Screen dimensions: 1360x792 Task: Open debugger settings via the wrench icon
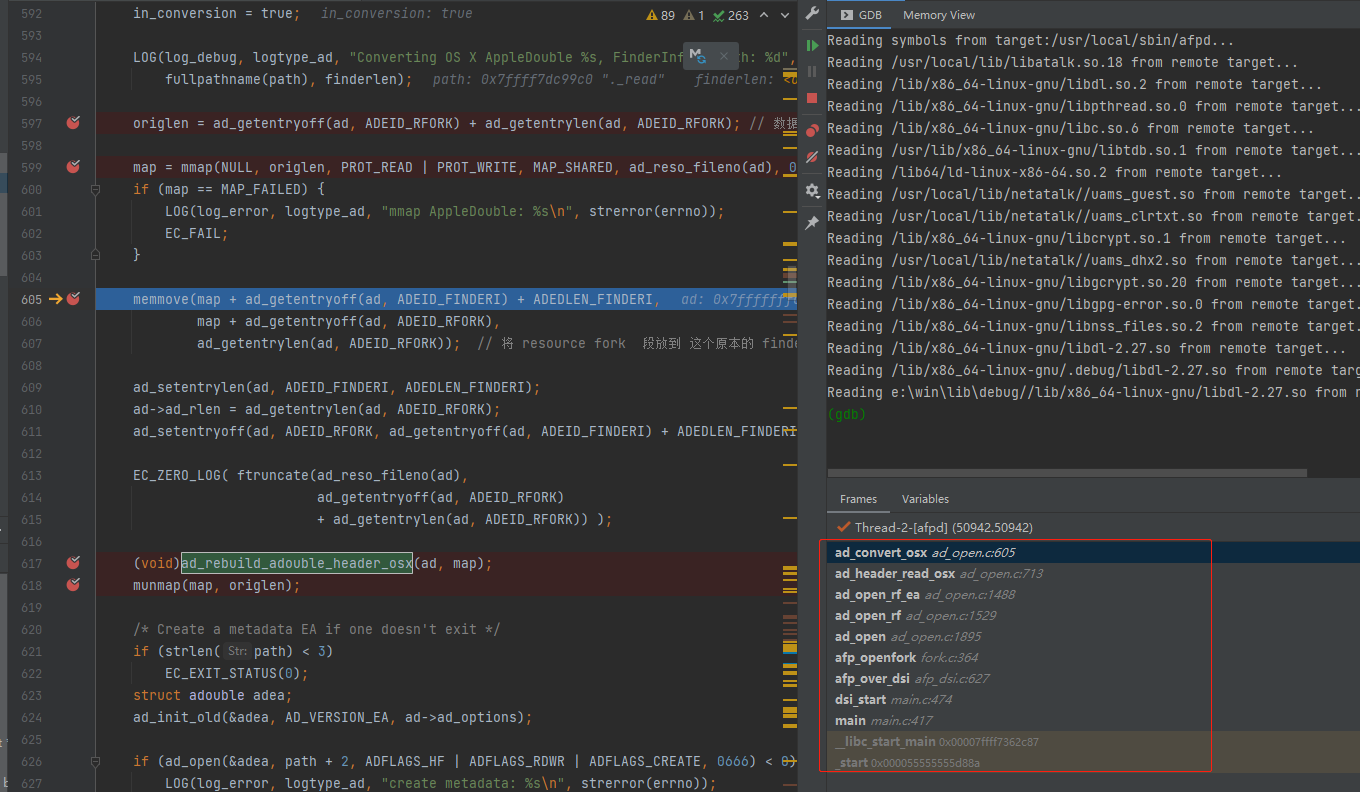(x=812, y=15)
